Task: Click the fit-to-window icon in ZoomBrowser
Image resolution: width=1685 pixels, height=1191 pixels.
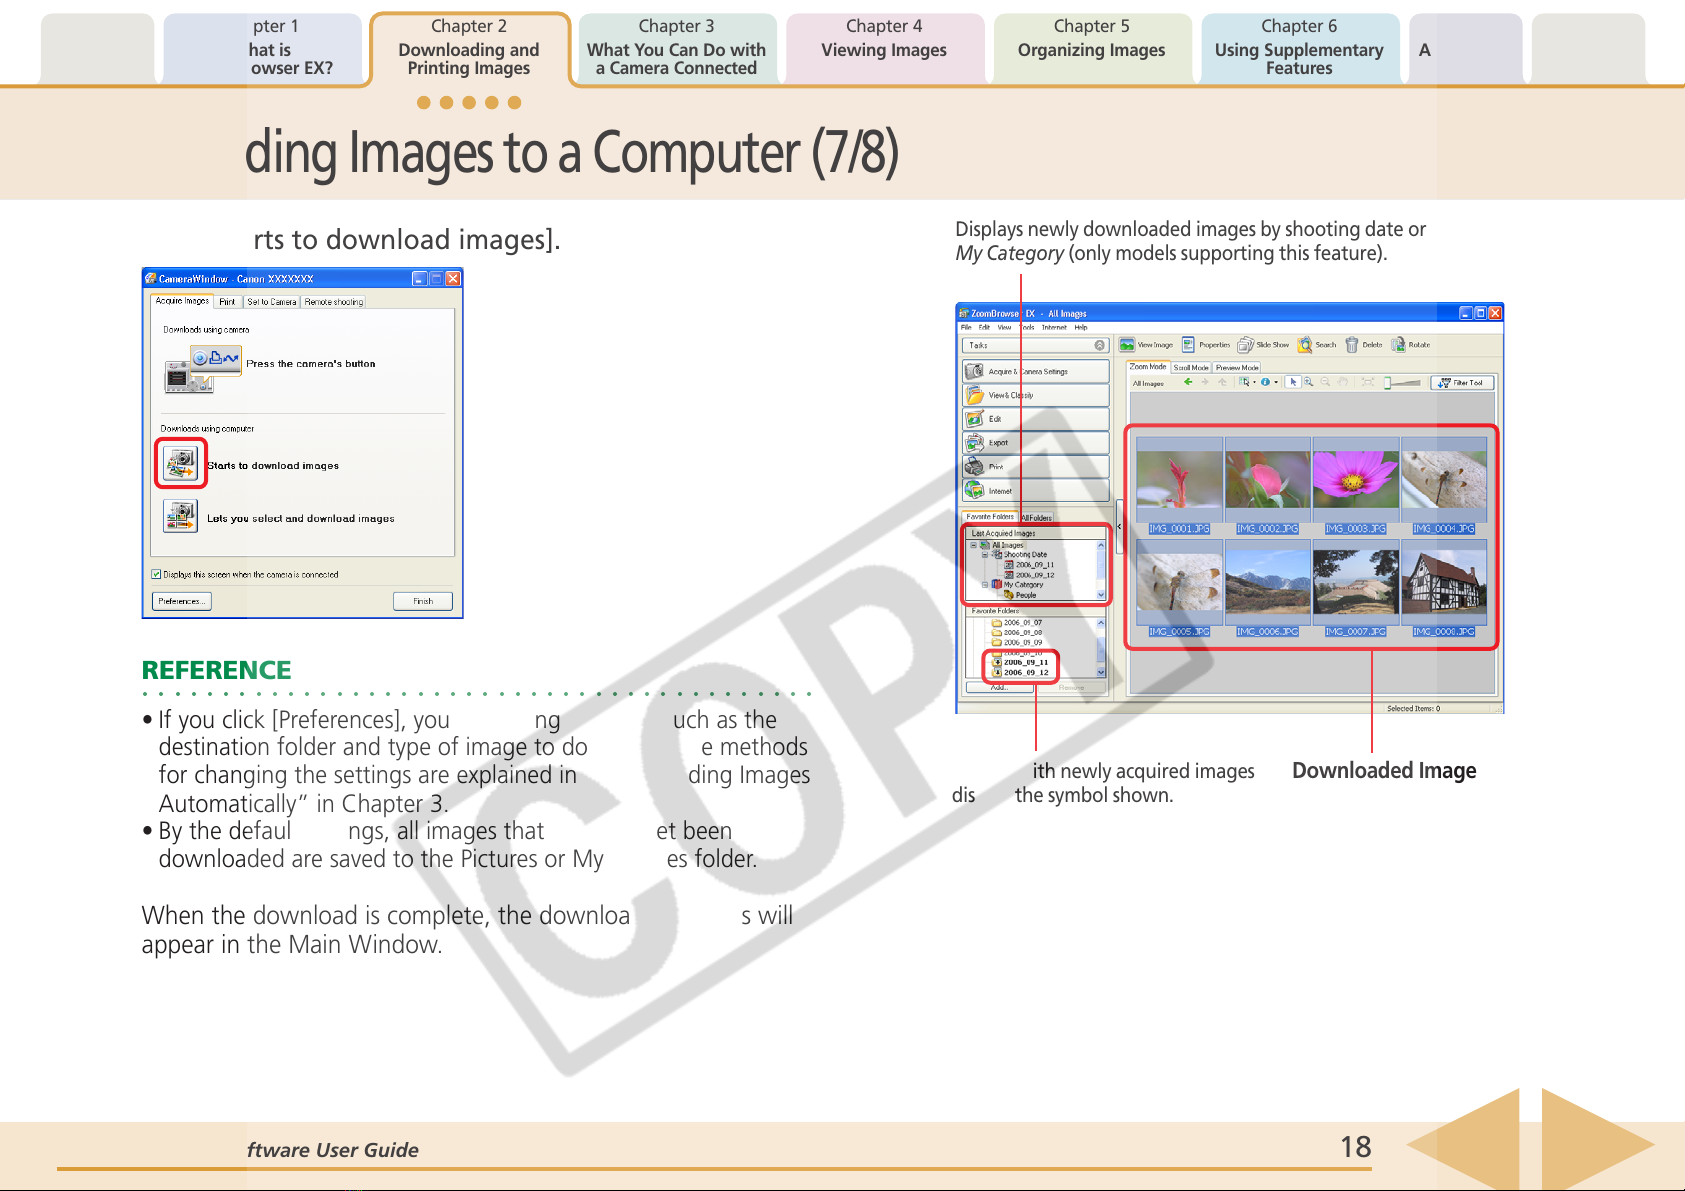Action: coord(1367,382)
